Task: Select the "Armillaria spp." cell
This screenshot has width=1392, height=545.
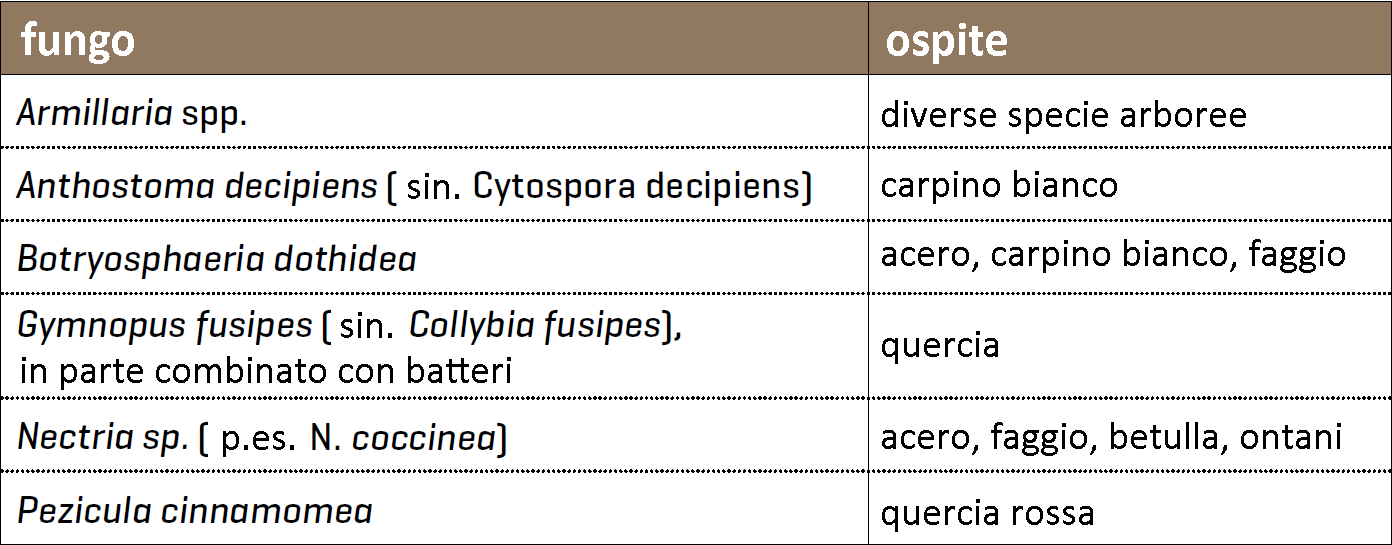Action: 132,113
